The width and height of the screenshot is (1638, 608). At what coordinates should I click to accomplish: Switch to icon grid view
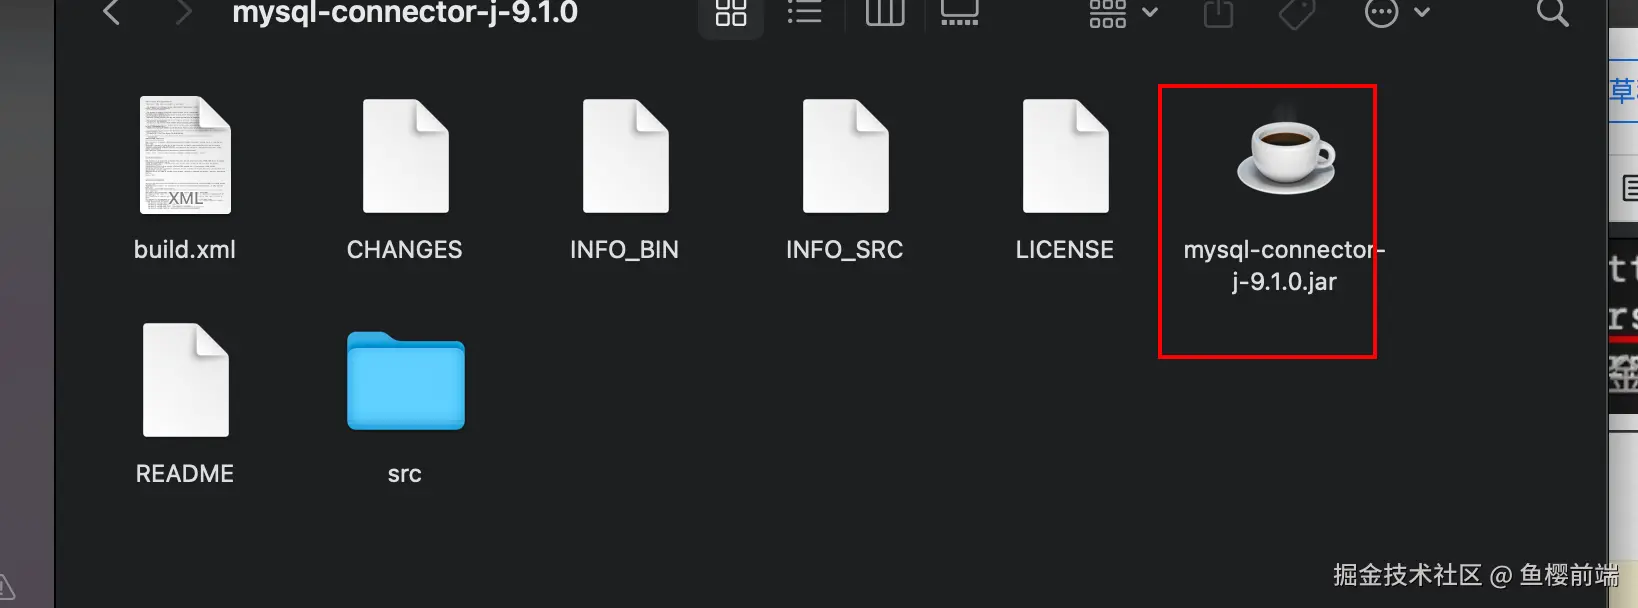point(731,13)
